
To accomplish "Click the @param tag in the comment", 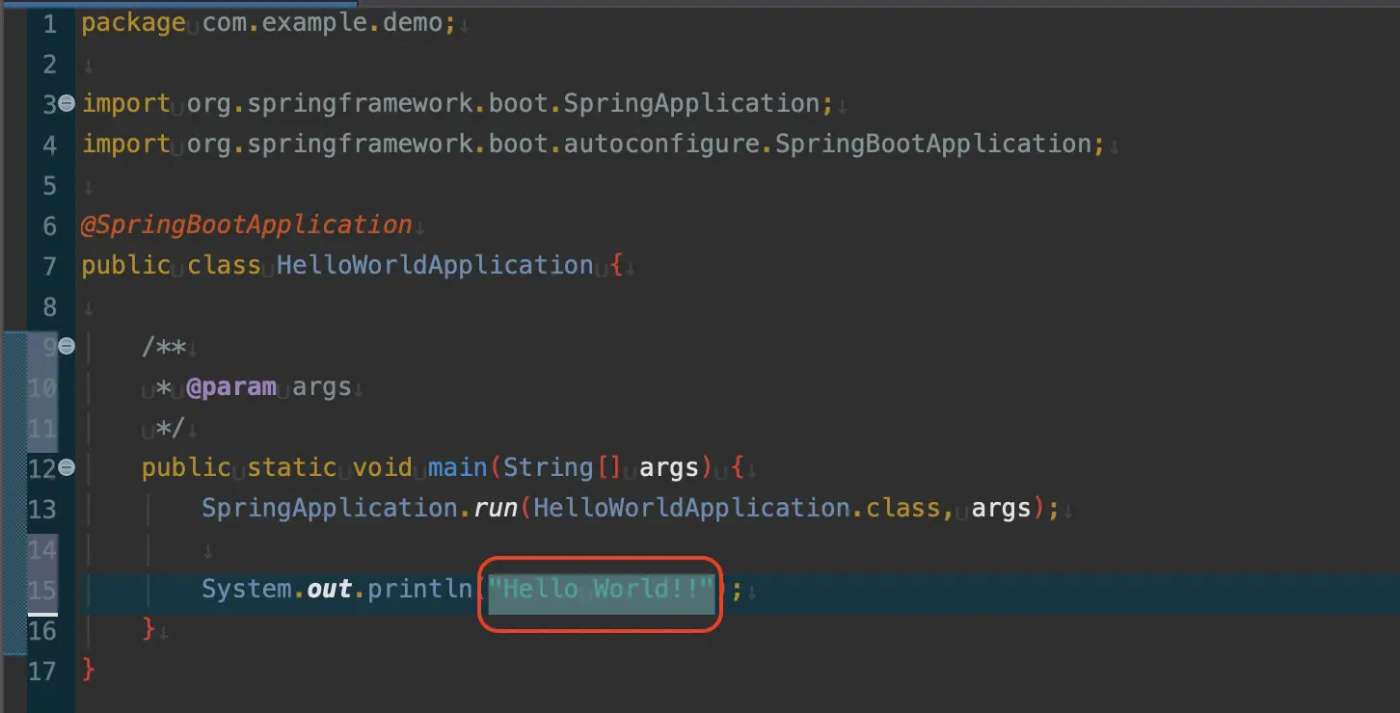I will pos(231,387).
